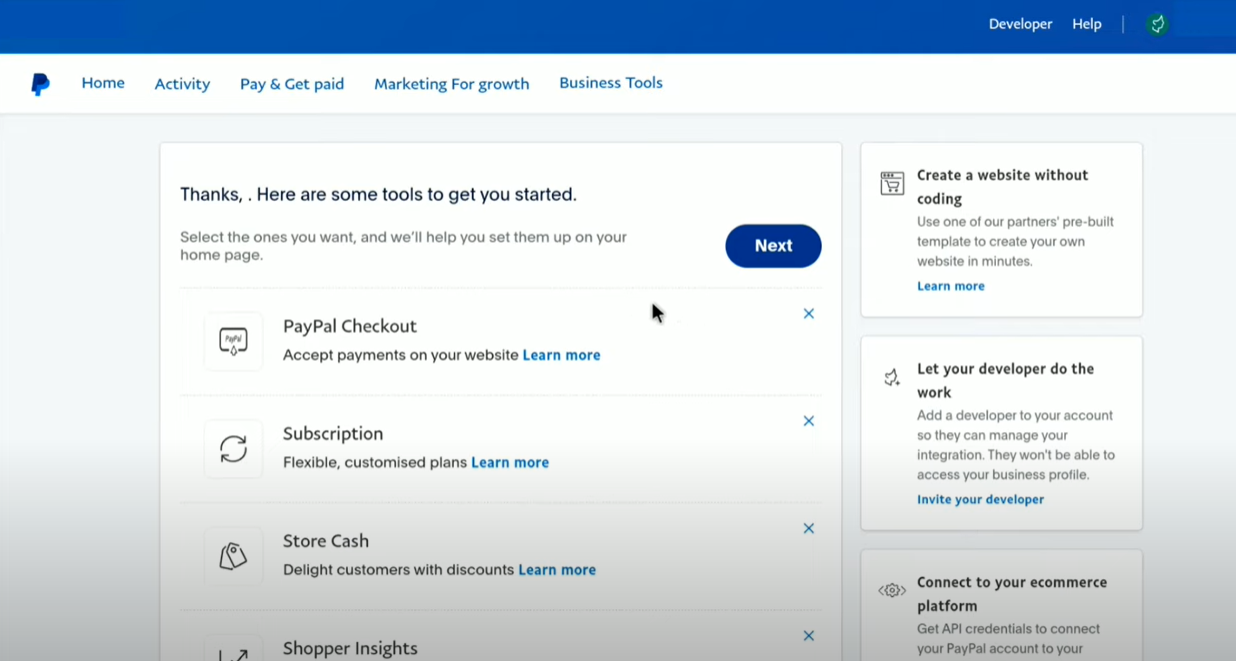Open the Business Tools menu
The height and width of the screenshot is (661, 1236).
611,83
